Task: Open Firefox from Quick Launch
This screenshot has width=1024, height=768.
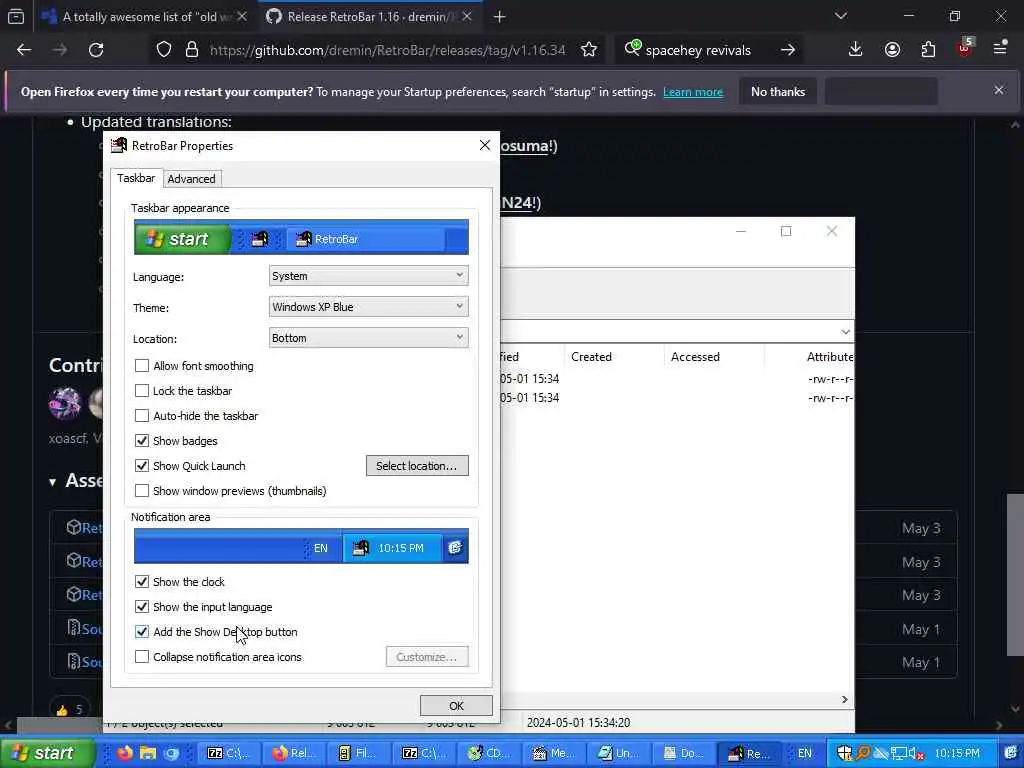Action: click(125, 753)
